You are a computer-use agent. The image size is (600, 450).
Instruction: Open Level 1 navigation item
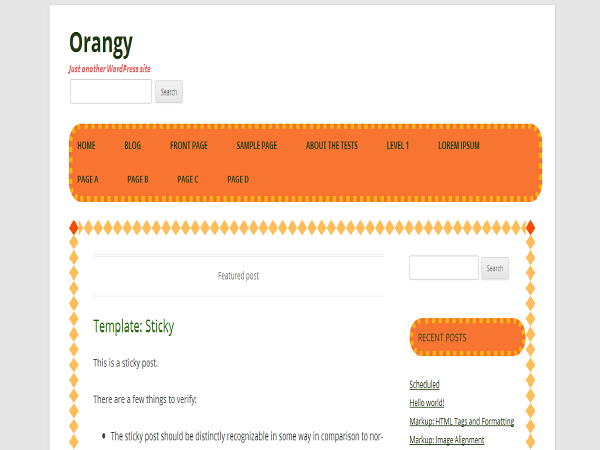coord(398,145)
